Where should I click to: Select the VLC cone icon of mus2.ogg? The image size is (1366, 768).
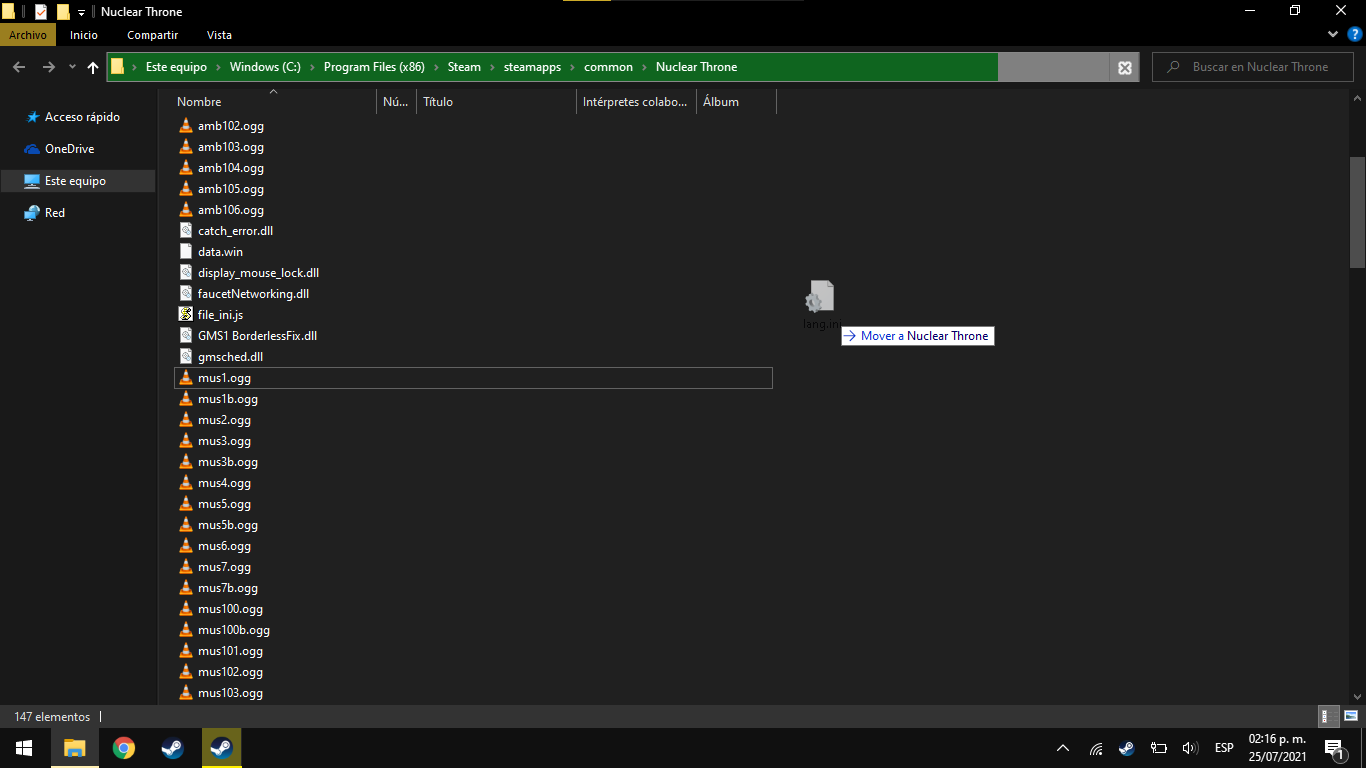tap(185, 420)
